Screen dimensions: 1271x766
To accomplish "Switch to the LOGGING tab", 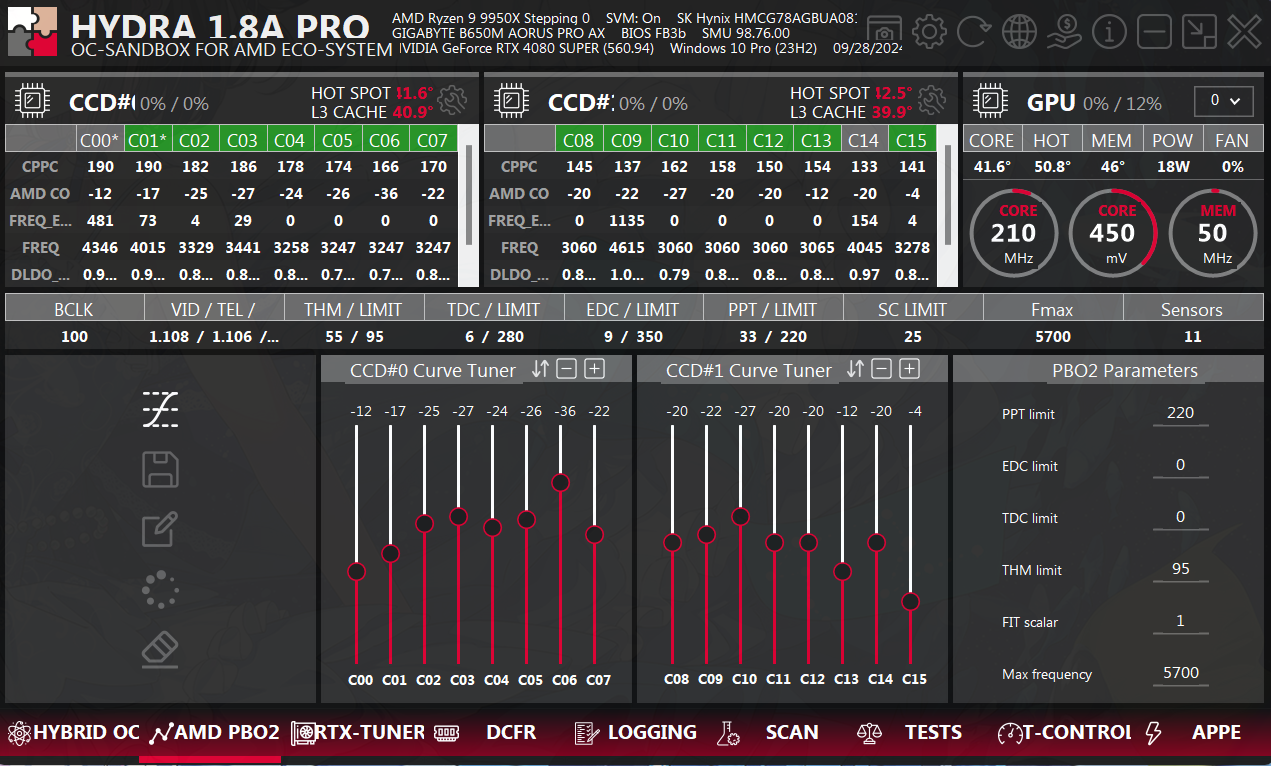I will [636, 732].
